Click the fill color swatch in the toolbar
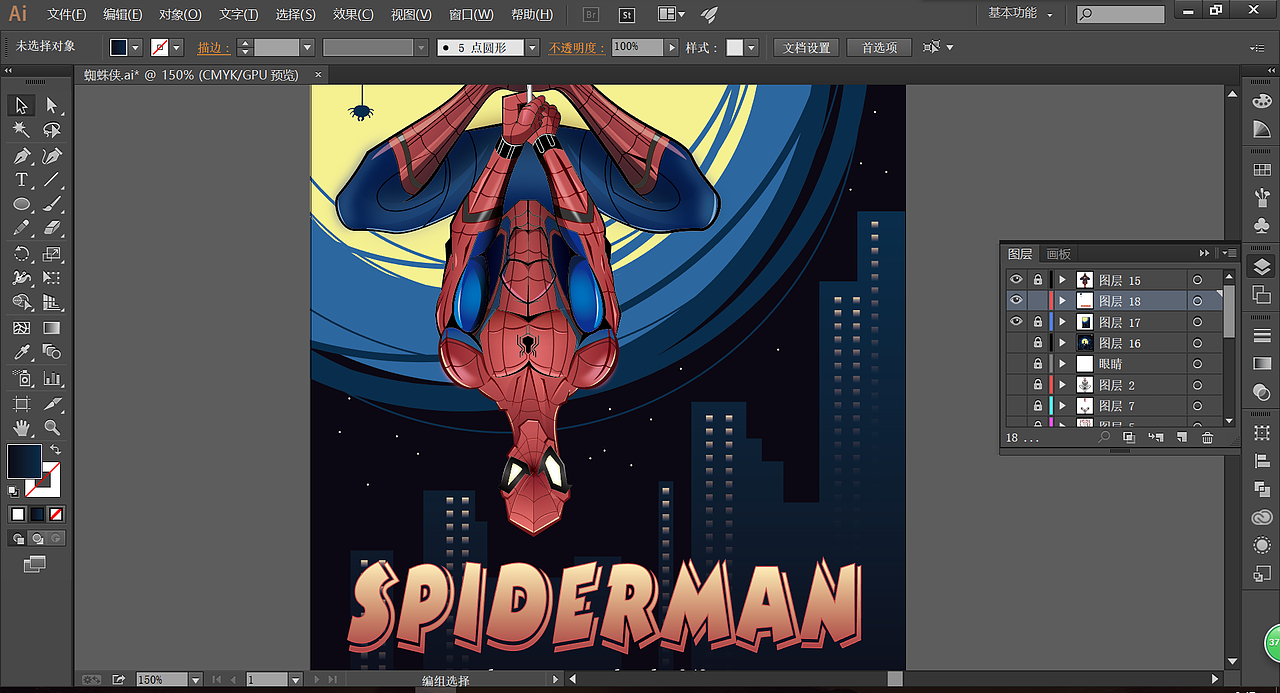The image size is (1280, 693). [24, 463]
